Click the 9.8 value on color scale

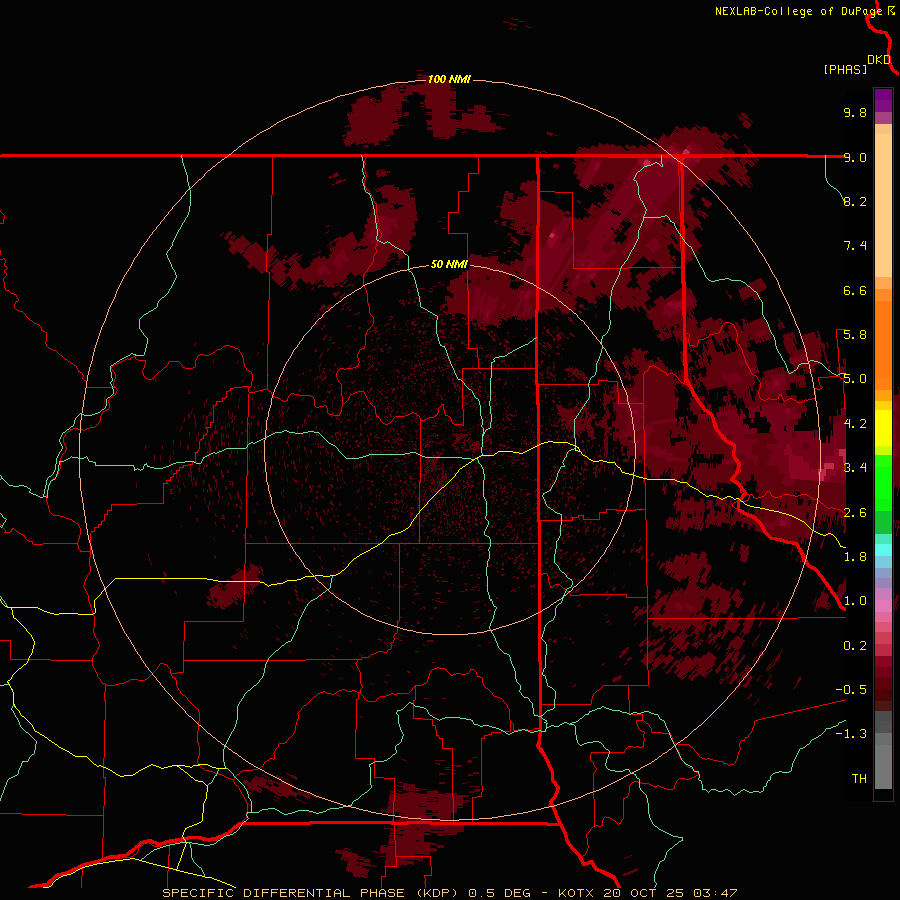pos(855,112)
